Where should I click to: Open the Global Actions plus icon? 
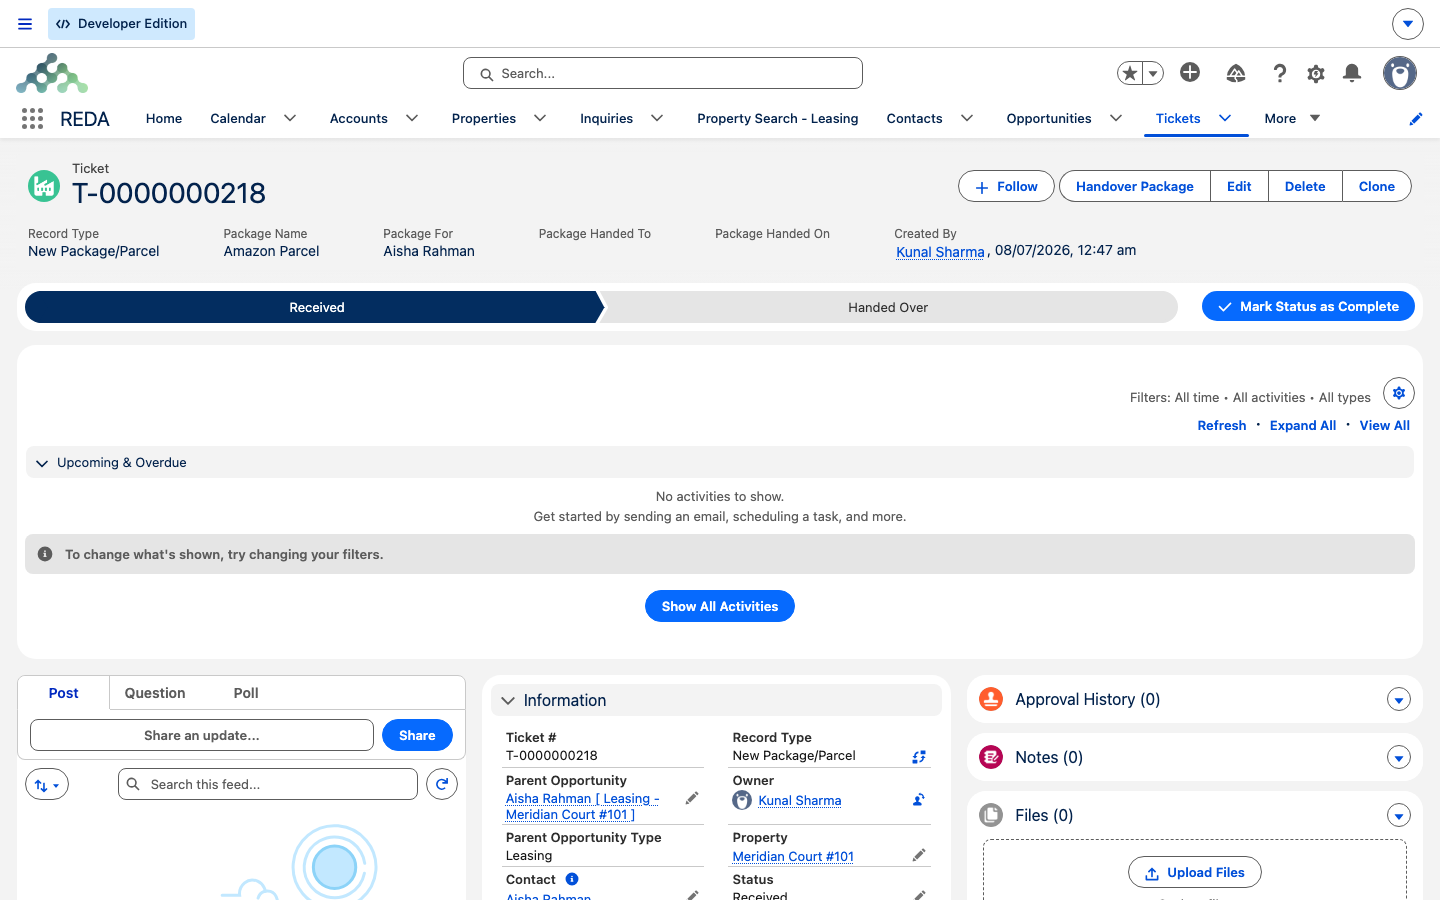[1190, 72]
